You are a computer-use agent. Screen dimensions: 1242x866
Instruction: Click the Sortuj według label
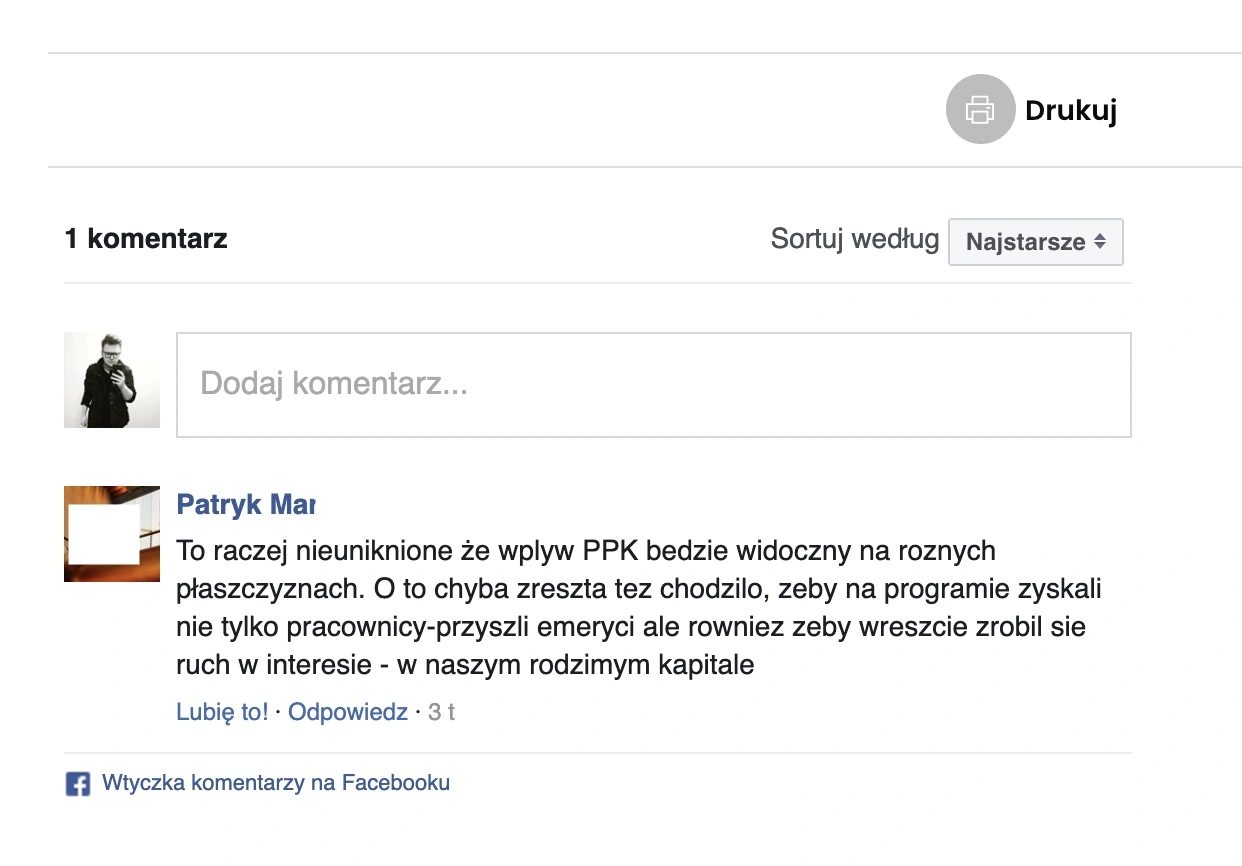[x=854, y=240]
